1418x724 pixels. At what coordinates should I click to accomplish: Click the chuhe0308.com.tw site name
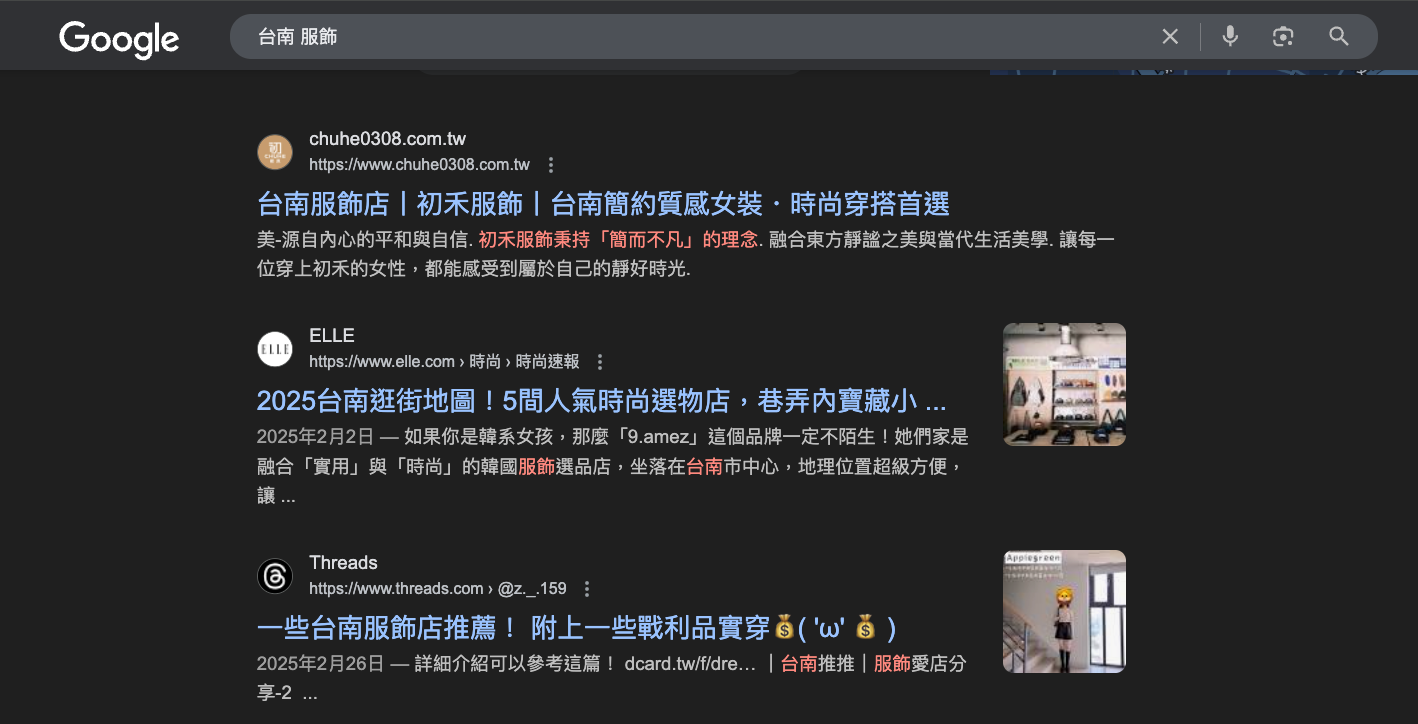[x=388, y=139]
